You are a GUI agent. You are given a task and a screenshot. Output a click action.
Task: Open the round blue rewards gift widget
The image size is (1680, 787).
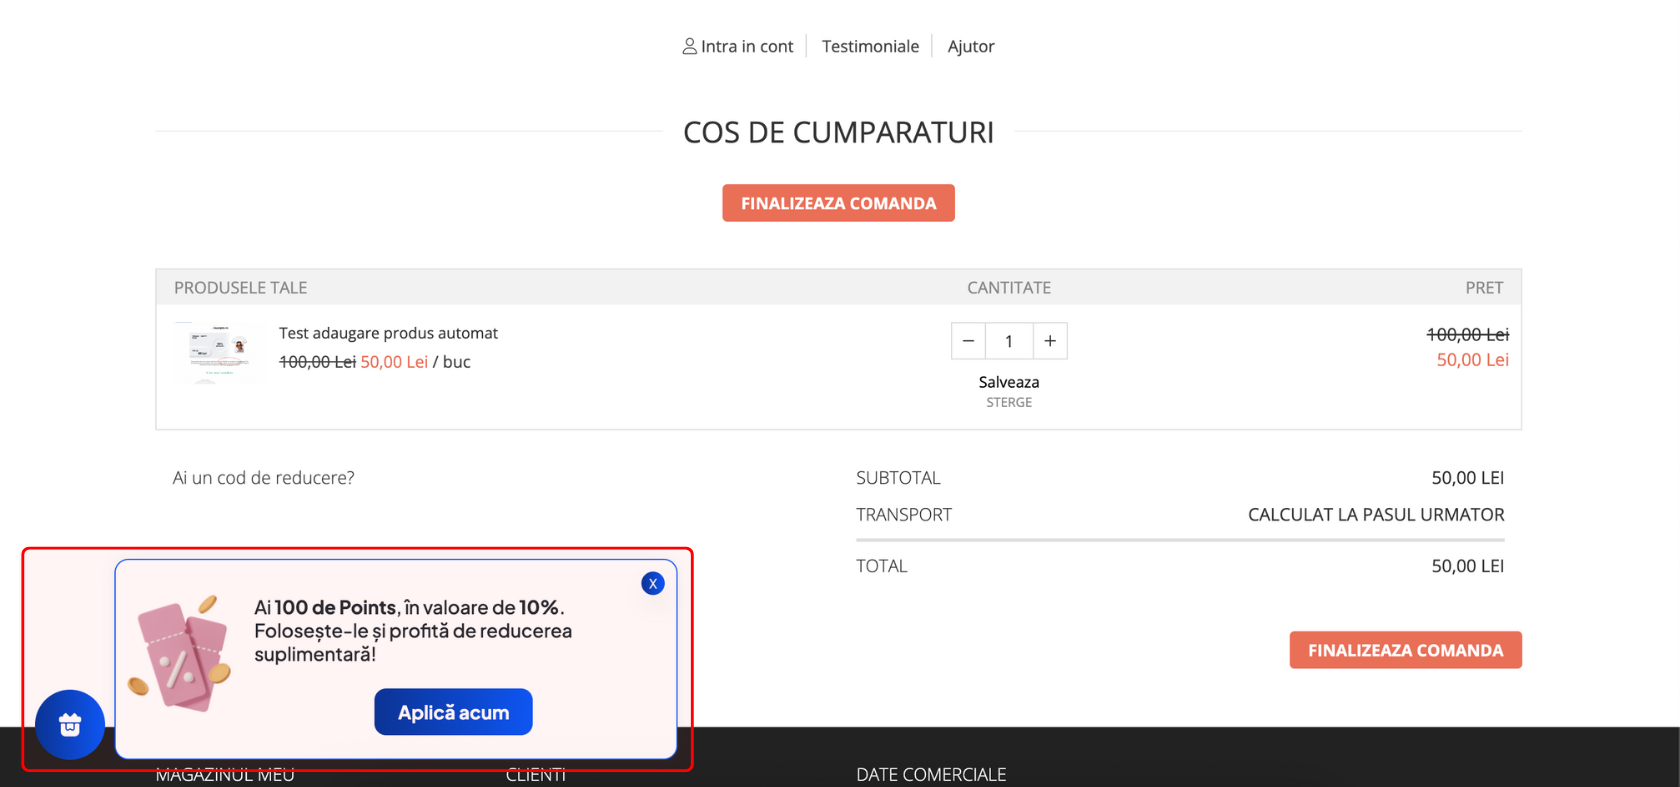coord(70,724)
